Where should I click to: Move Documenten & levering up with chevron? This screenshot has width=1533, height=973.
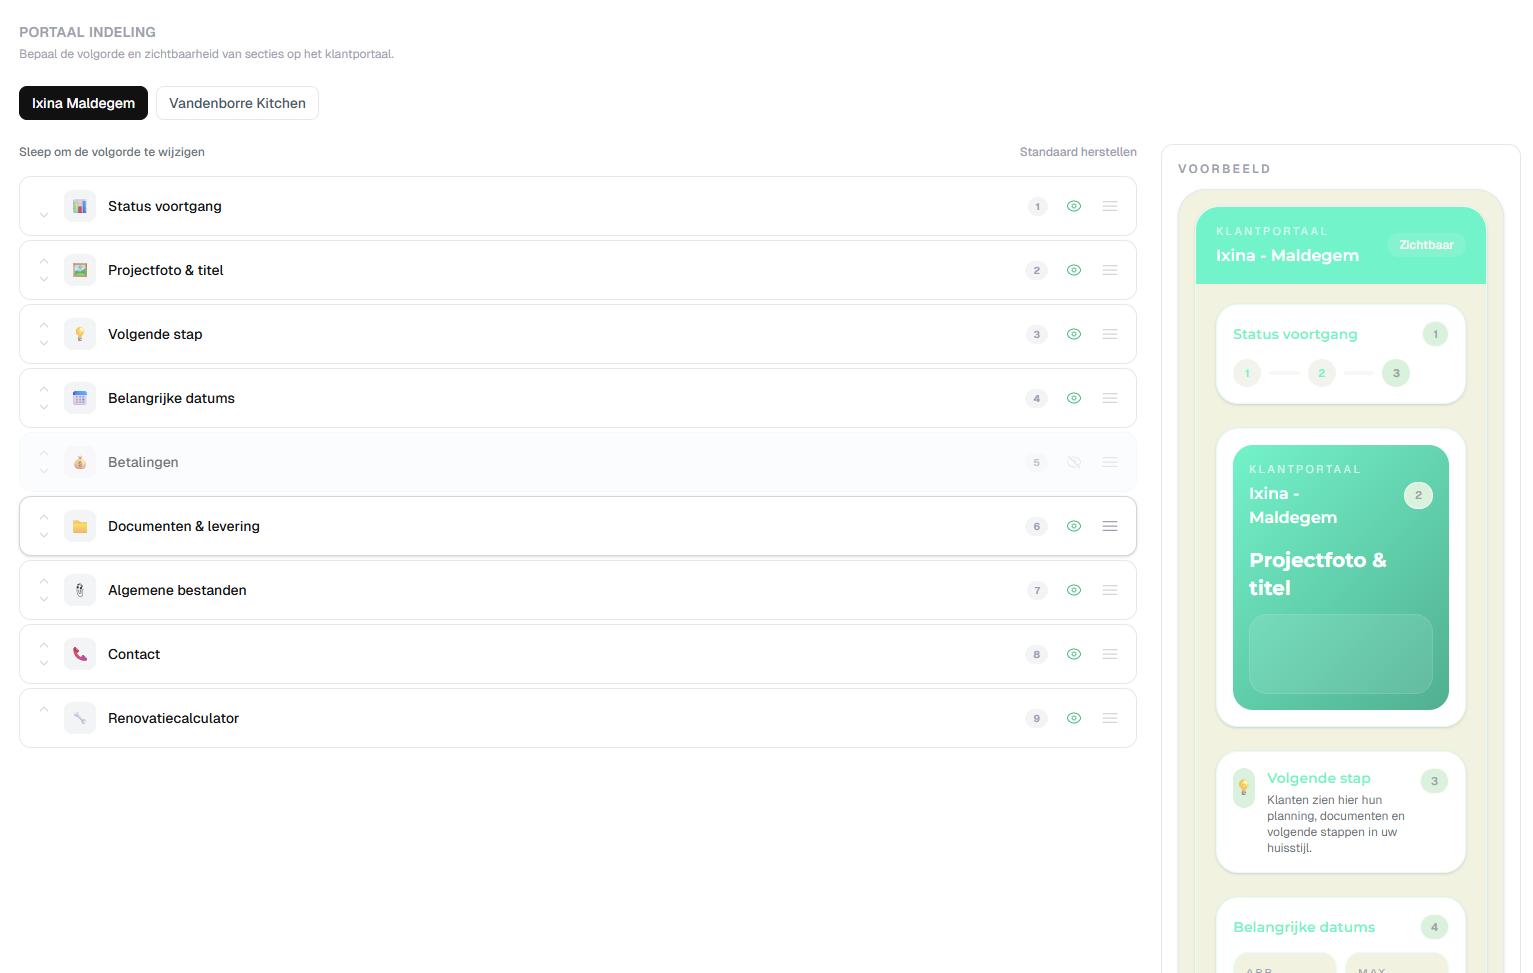[44, 517]
